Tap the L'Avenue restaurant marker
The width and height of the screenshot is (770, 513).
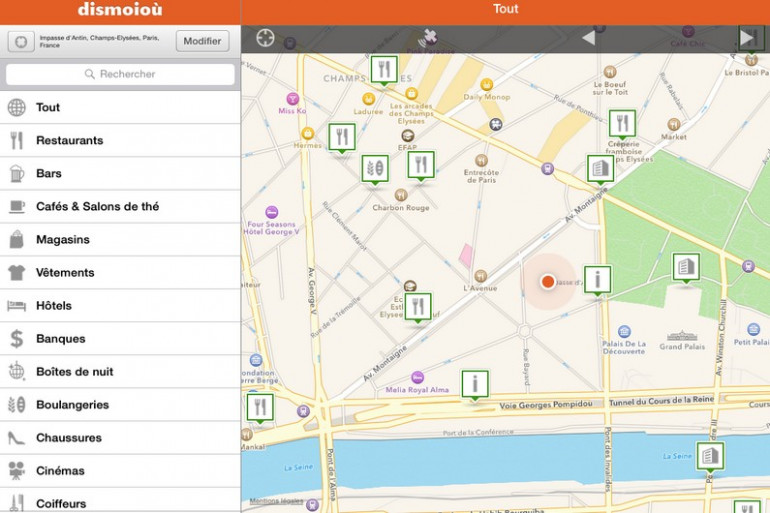(481, 276)
